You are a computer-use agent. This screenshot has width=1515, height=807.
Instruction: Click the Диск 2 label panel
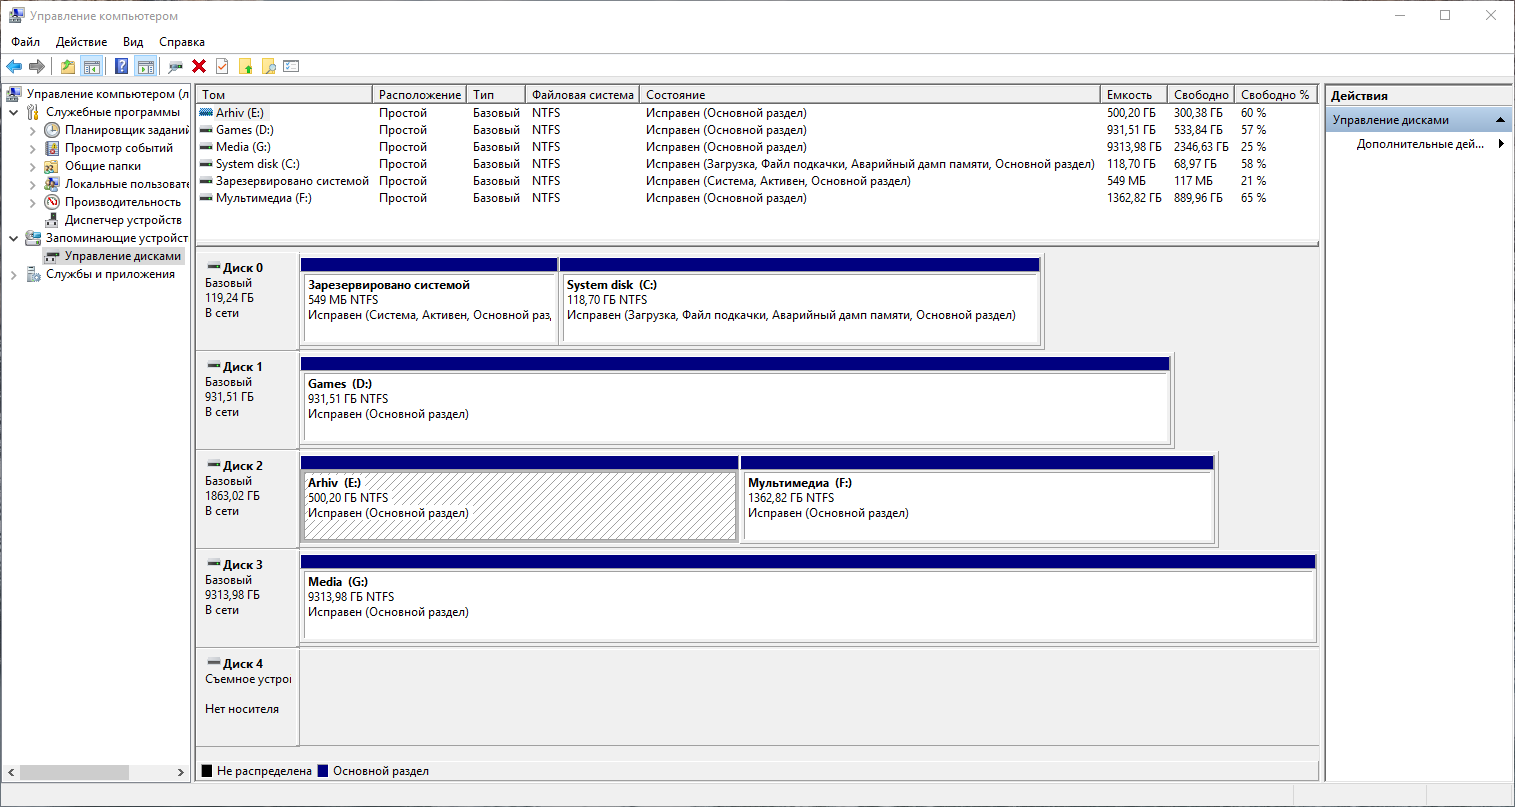(247, 499)
